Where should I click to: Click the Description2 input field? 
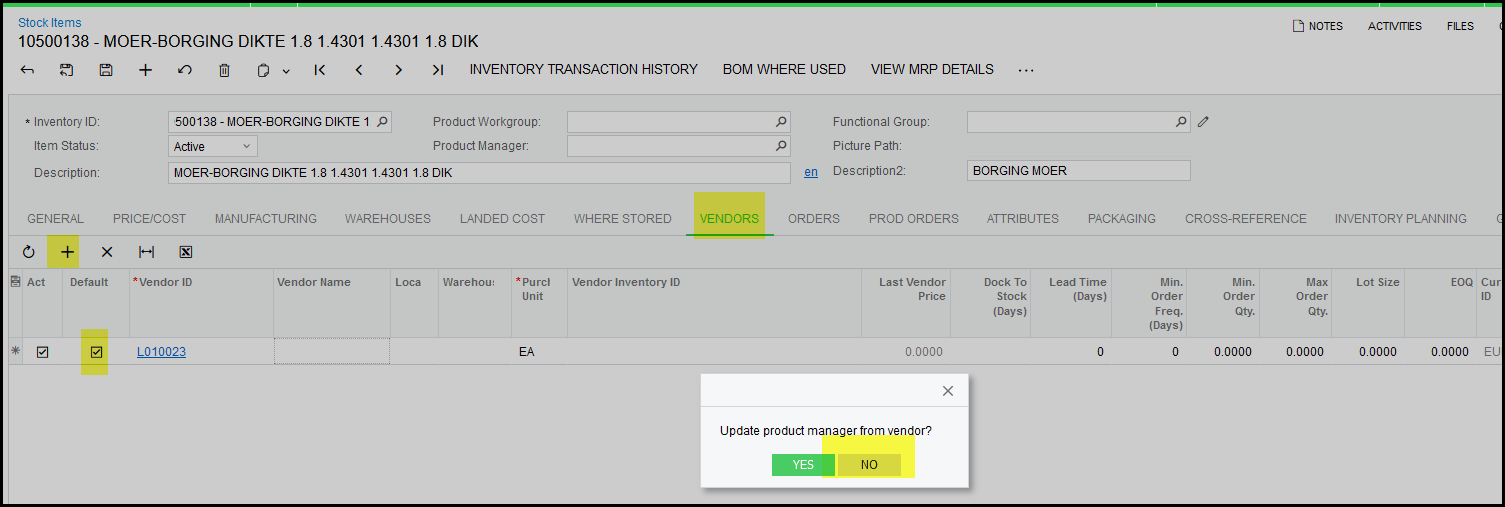(1078, 171)
